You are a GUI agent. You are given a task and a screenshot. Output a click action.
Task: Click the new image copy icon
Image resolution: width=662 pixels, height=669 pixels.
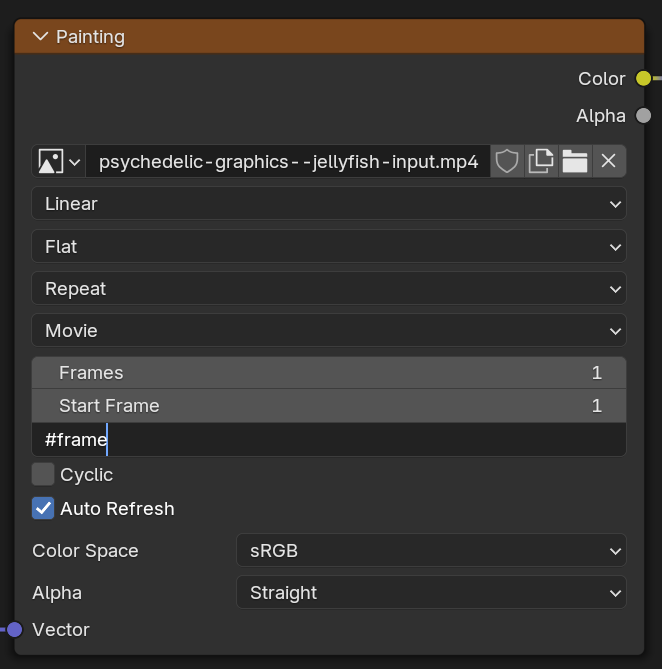(x=541, y=161)
